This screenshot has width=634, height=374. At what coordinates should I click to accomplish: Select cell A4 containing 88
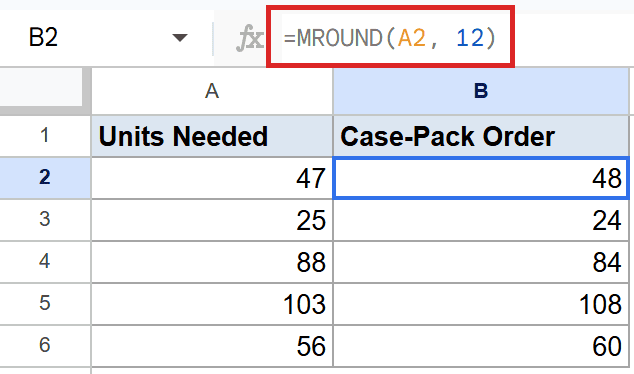pyautogui.click(x=212, y=262)
